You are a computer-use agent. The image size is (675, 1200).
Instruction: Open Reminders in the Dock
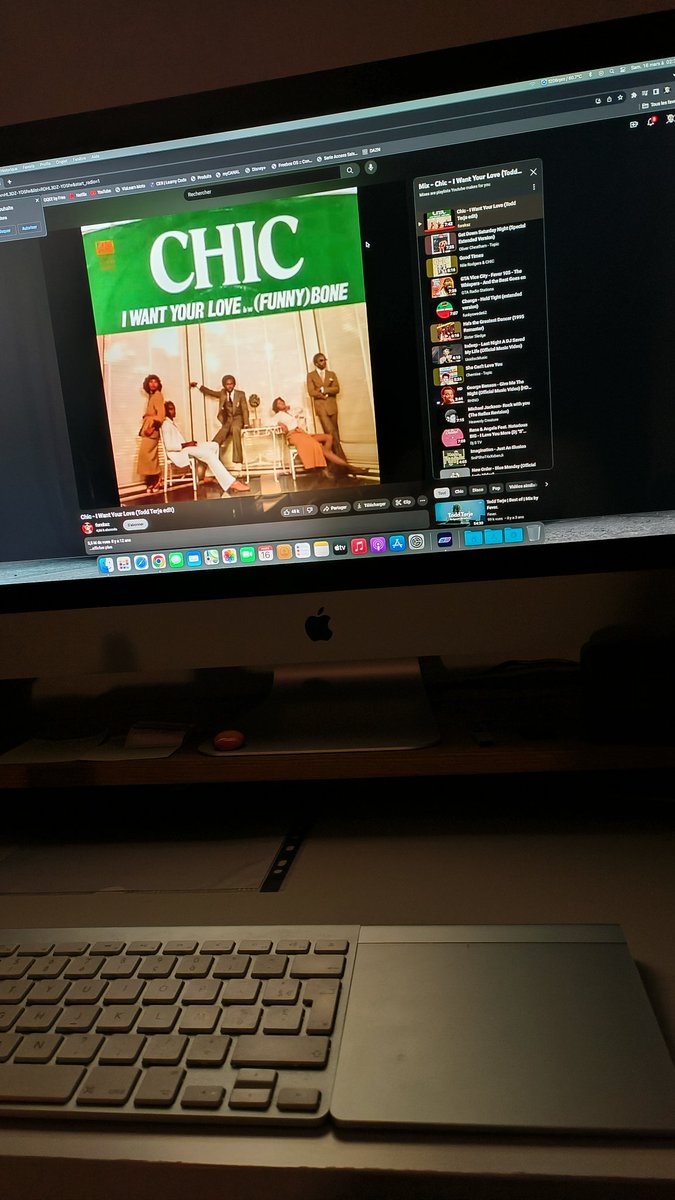303,551
